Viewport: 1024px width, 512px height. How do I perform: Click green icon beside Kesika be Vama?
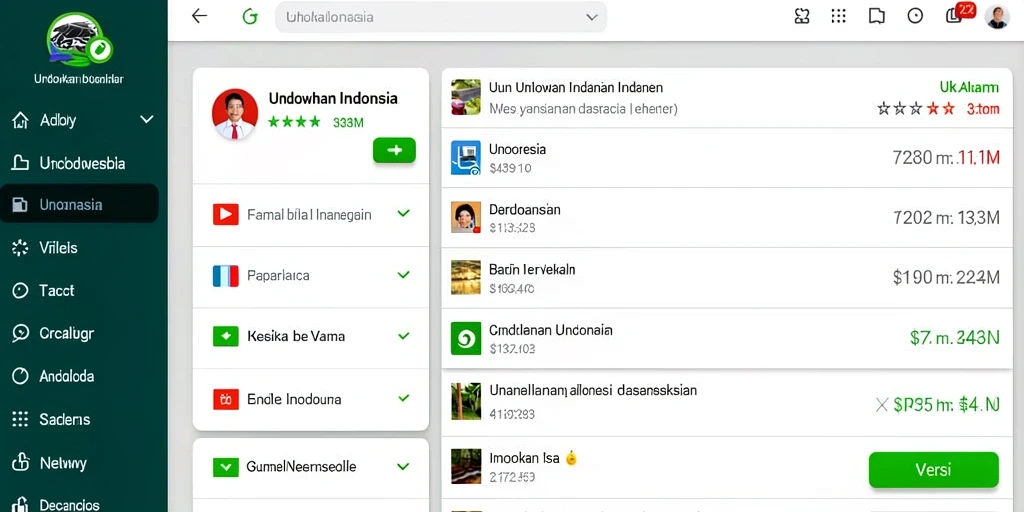tap(225, 336)
